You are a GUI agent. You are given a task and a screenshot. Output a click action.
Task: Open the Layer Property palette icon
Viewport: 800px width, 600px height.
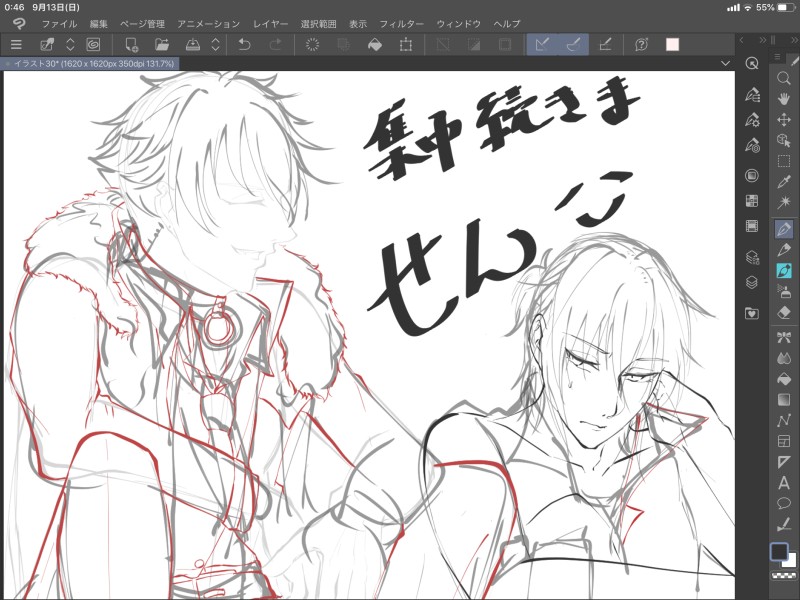pyautogui.click(x=752, y=258)
